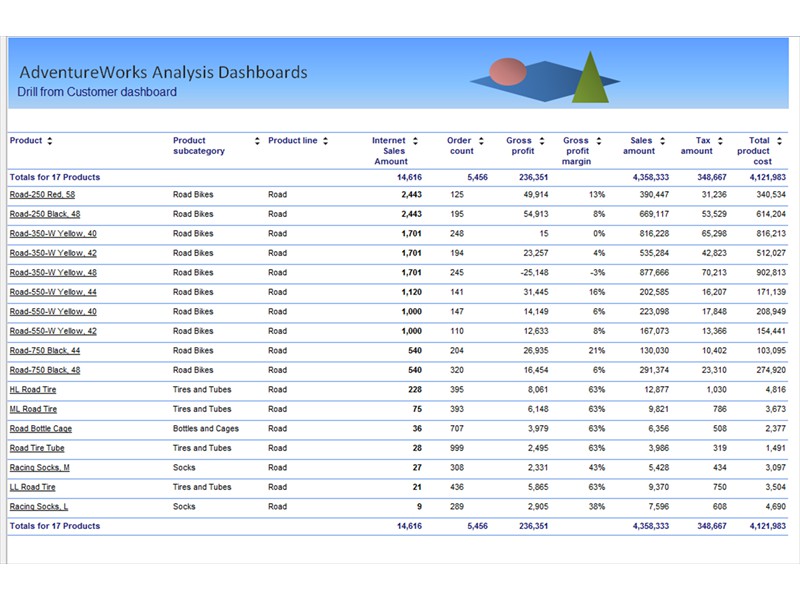
Task: Select Internet Sales Amount 1,120
Action: click(x=412, y=292)
